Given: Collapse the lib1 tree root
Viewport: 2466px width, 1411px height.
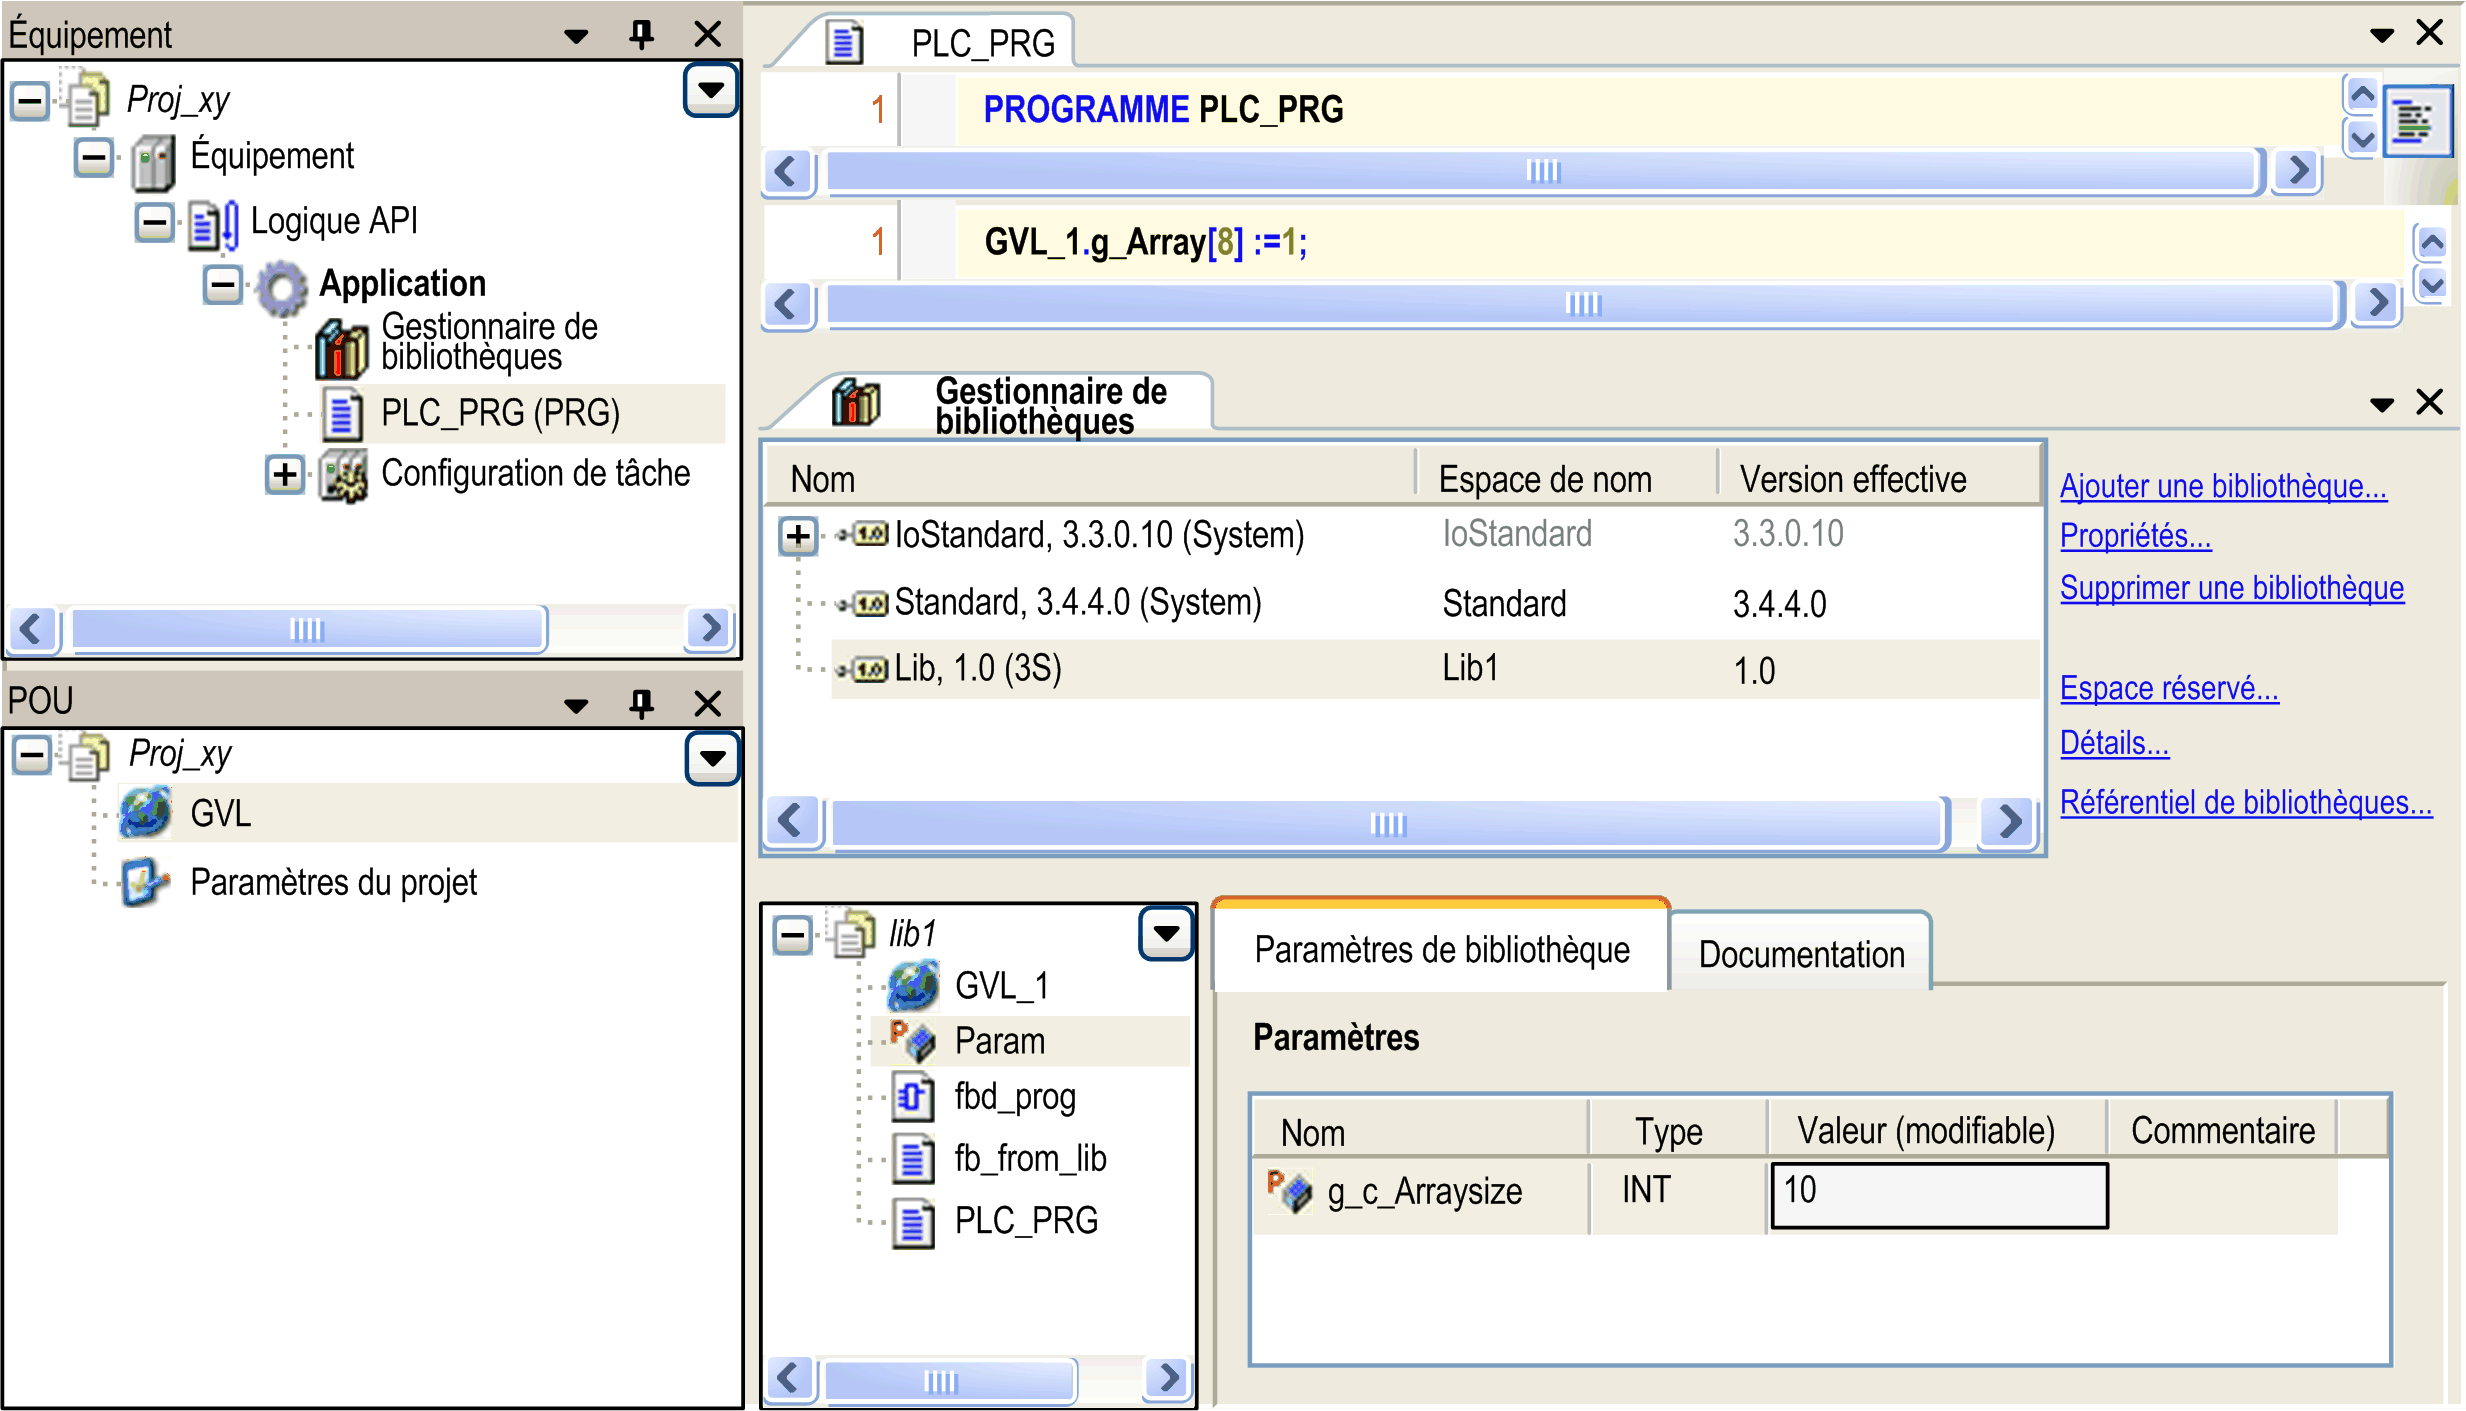Looking at the screenshot, I should 793,936.
